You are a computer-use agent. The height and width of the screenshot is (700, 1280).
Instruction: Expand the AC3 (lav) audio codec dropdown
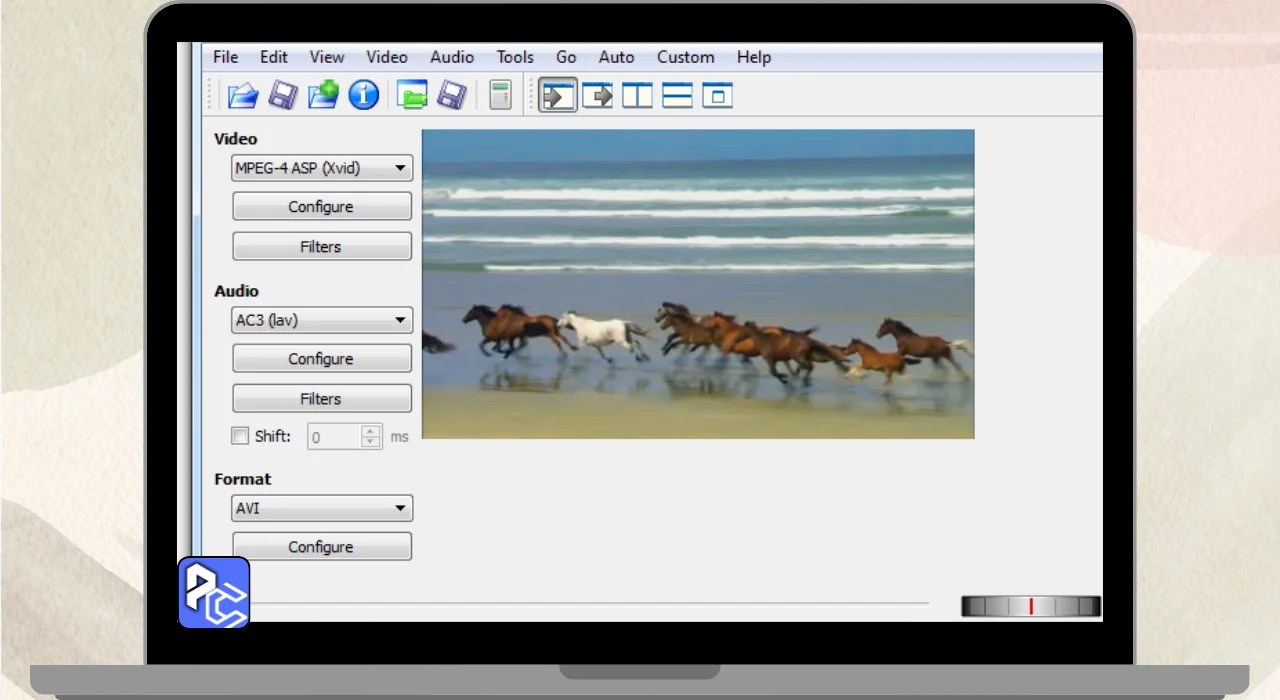coord(321,321)
